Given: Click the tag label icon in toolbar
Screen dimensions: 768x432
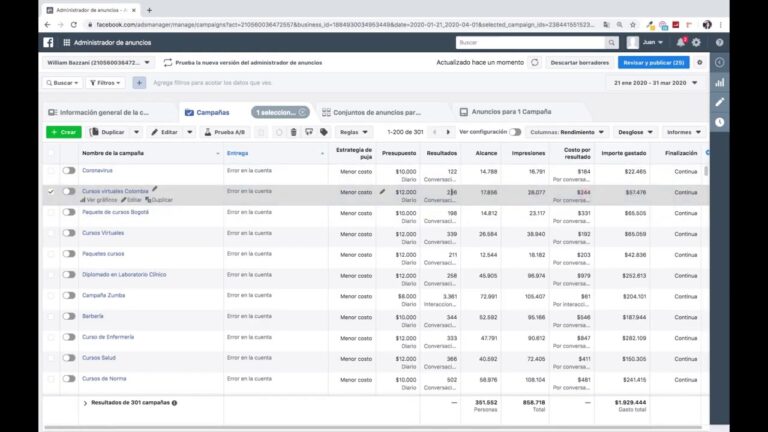Looking at the screenshot, I should 323,132.
